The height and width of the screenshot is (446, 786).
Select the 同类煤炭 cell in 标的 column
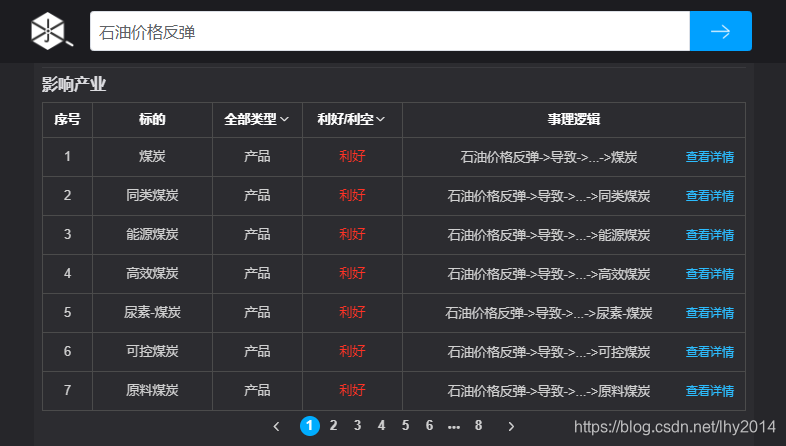[x=152, y=195]
